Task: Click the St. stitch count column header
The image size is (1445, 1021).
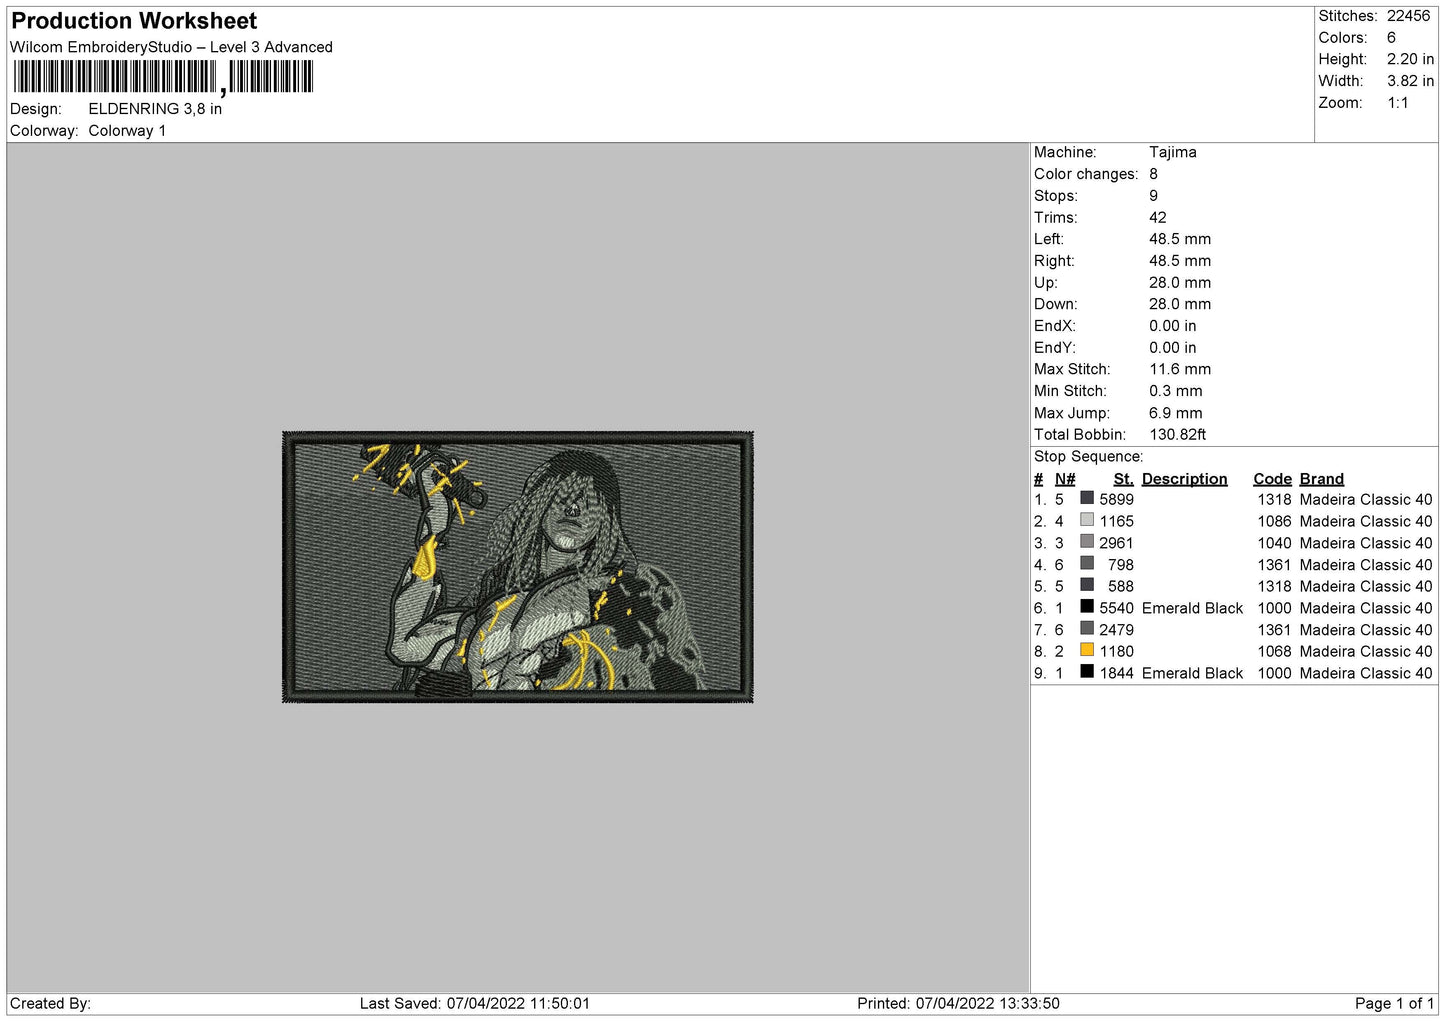Action: click(1123, 479)
